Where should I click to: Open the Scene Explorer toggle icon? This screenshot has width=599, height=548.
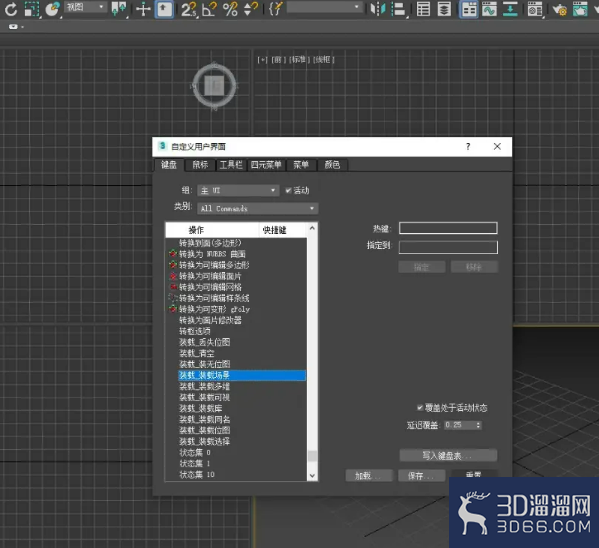[x=423, y=9]
